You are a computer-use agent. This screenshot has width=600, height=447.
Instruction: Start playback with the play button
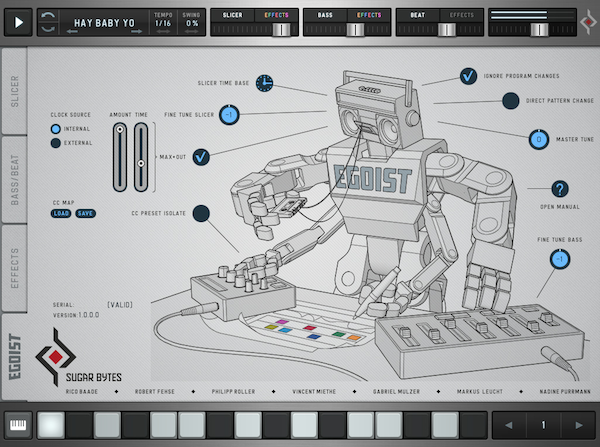coord(18,23)
